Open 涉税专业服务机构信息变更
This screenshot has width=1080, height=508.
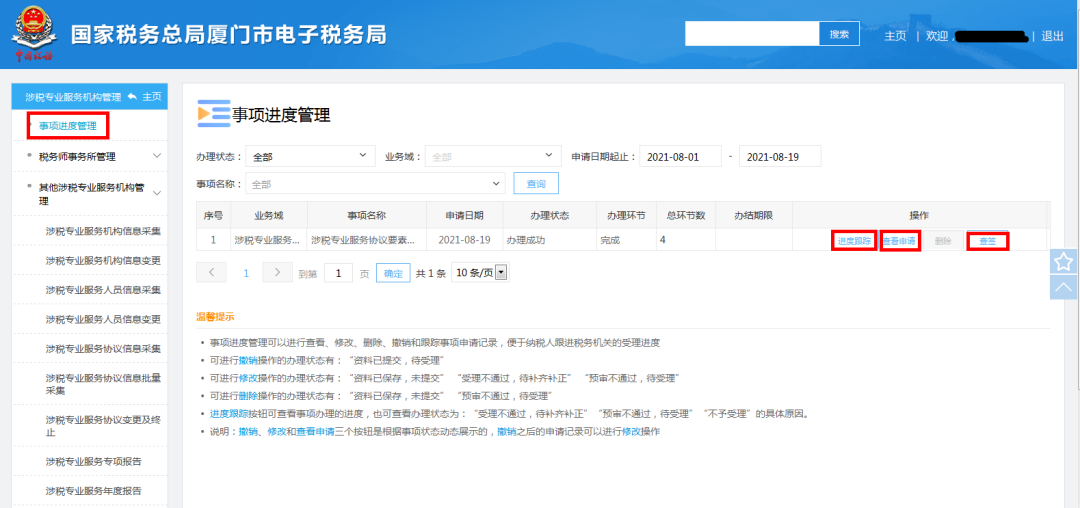click(103, 260)
